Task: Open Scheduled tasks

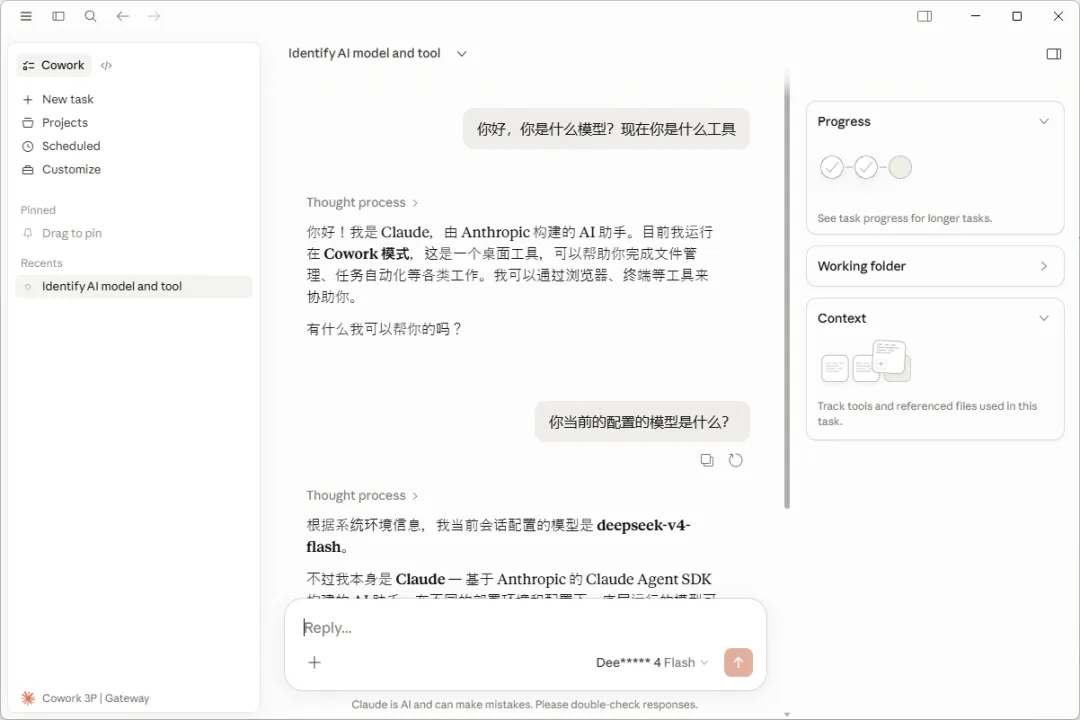Action: coord(71,146)
